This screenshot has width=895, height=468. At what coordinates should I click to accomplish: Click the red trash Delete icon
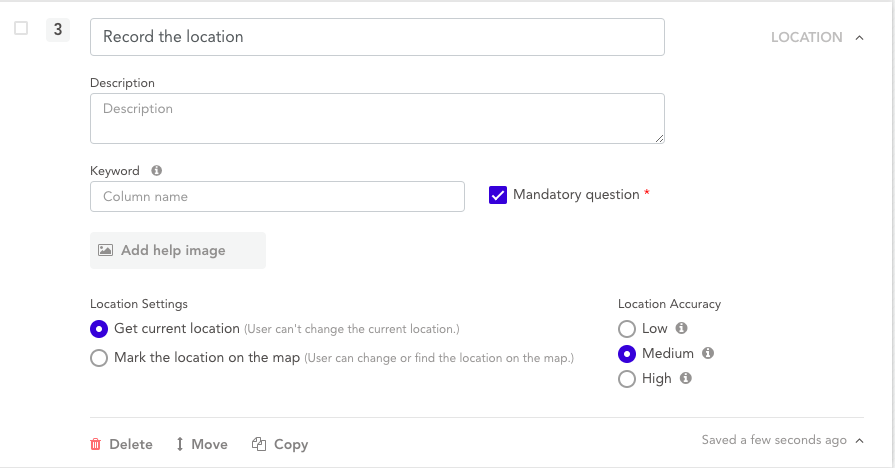(96, 444)
